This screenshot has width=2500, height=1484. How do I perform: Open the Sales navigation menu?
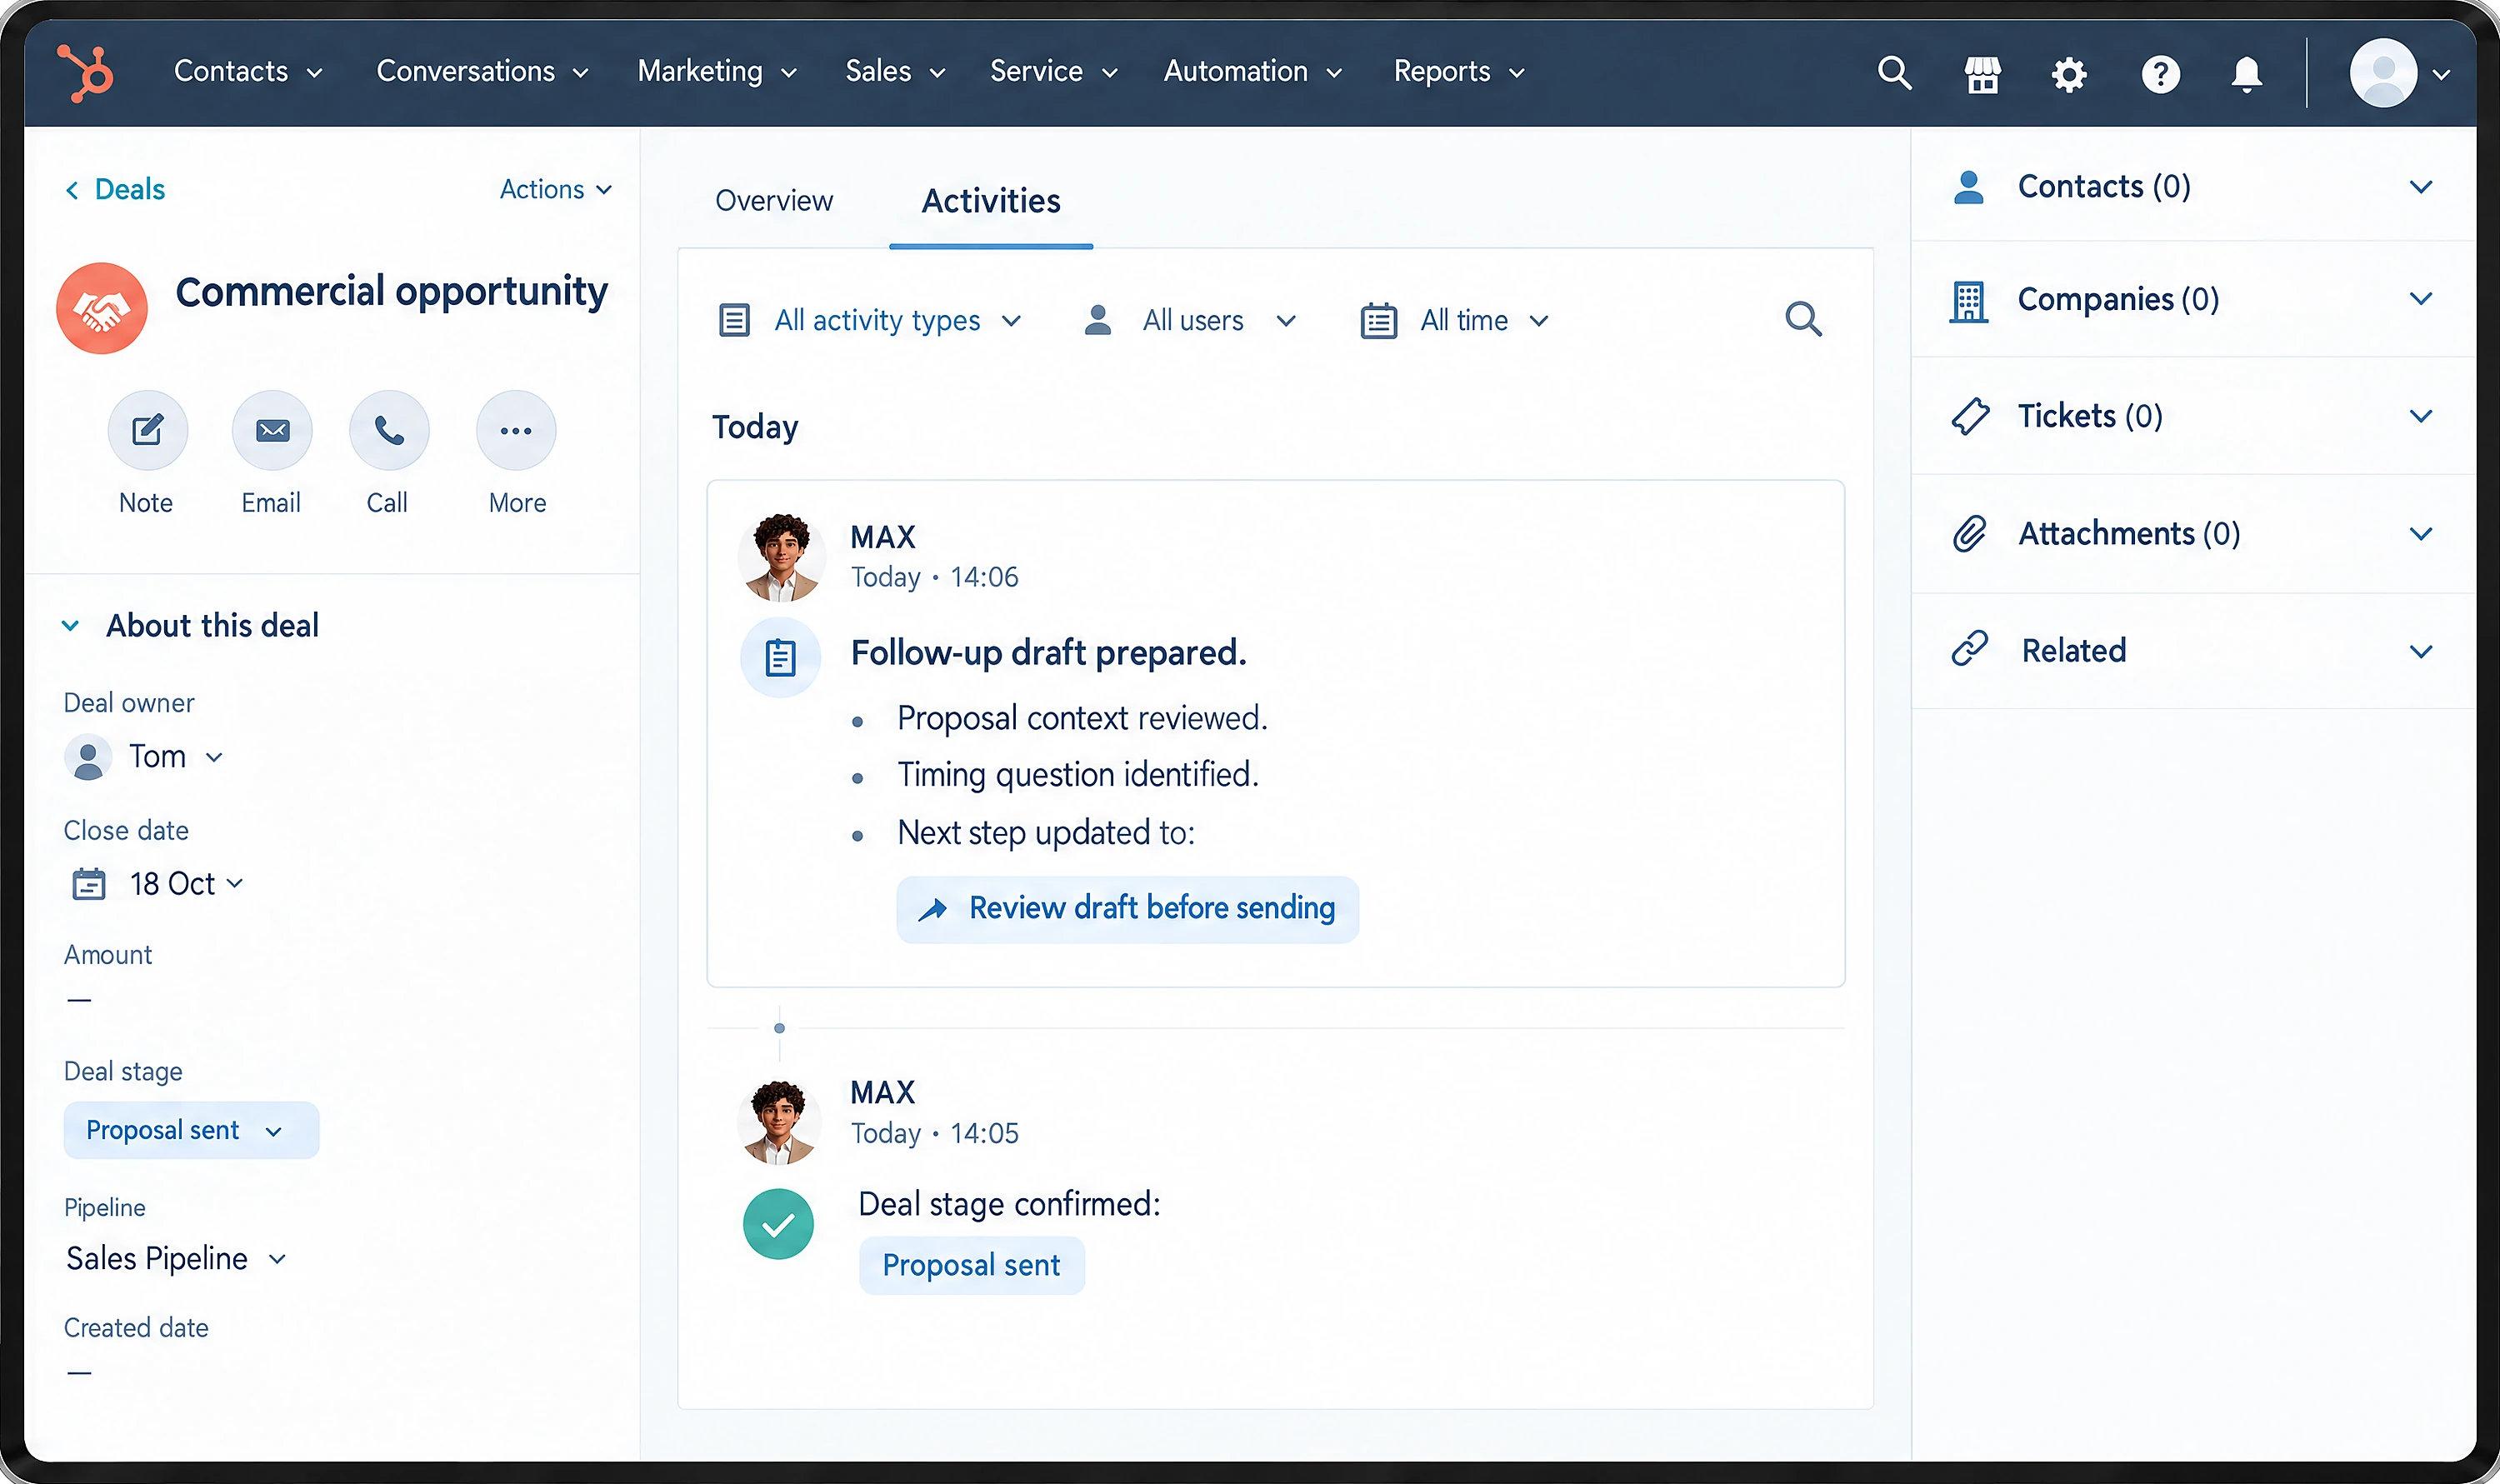pos(895,72)
